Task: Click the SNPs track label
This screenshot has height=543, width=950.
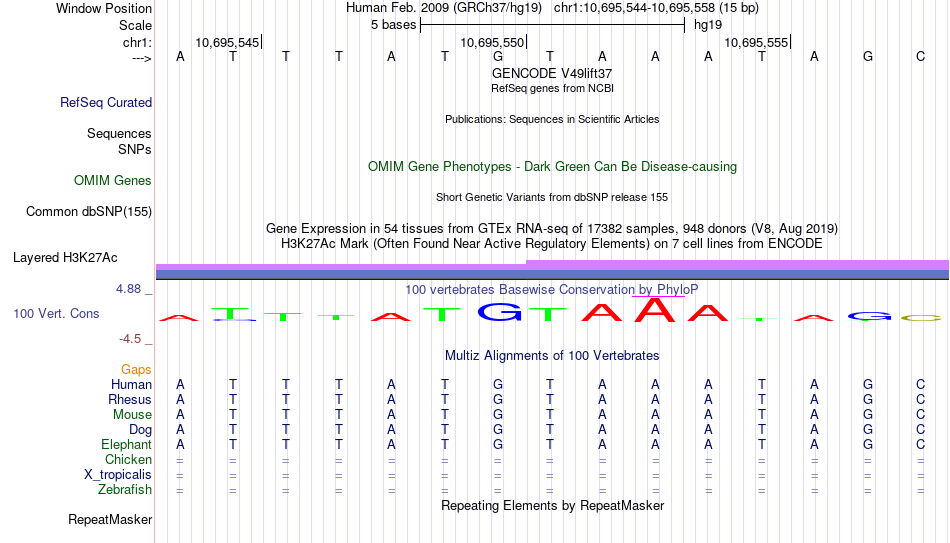Action: pos(135,149)
